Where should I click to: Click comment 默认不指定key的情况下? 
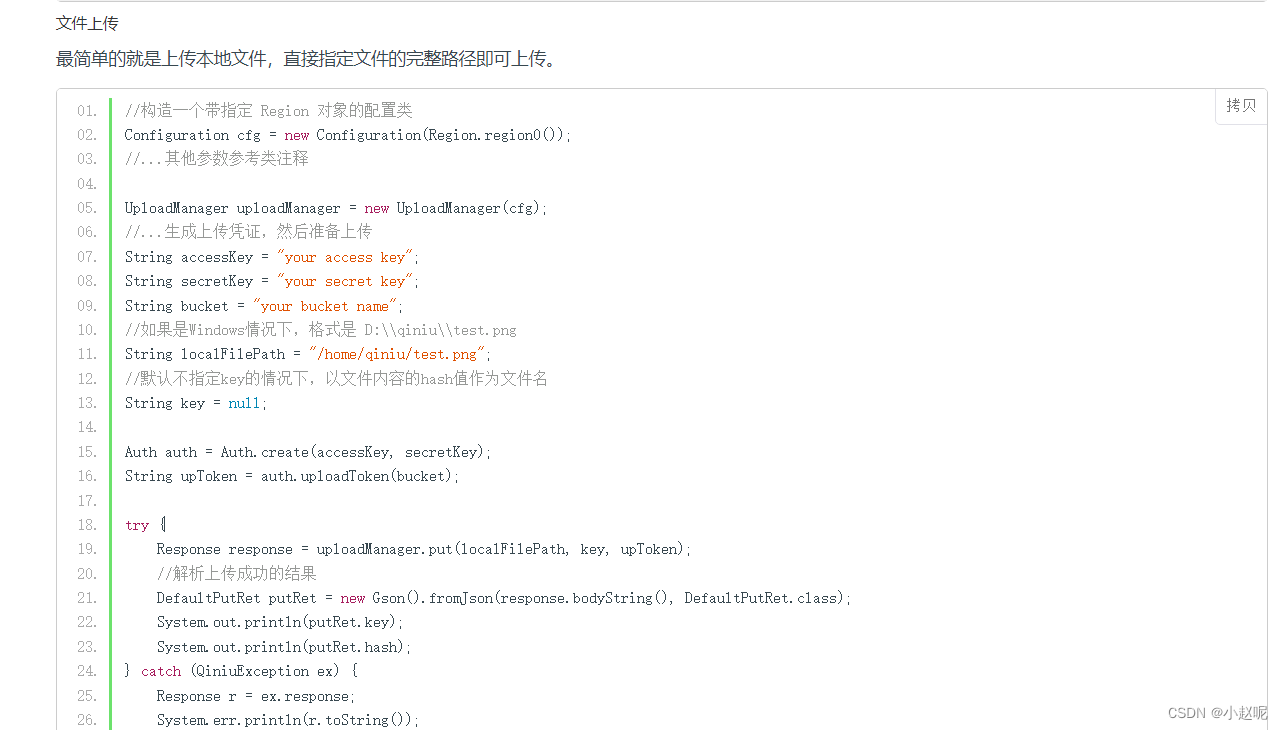pyautogui.click(x=336, y=379)
